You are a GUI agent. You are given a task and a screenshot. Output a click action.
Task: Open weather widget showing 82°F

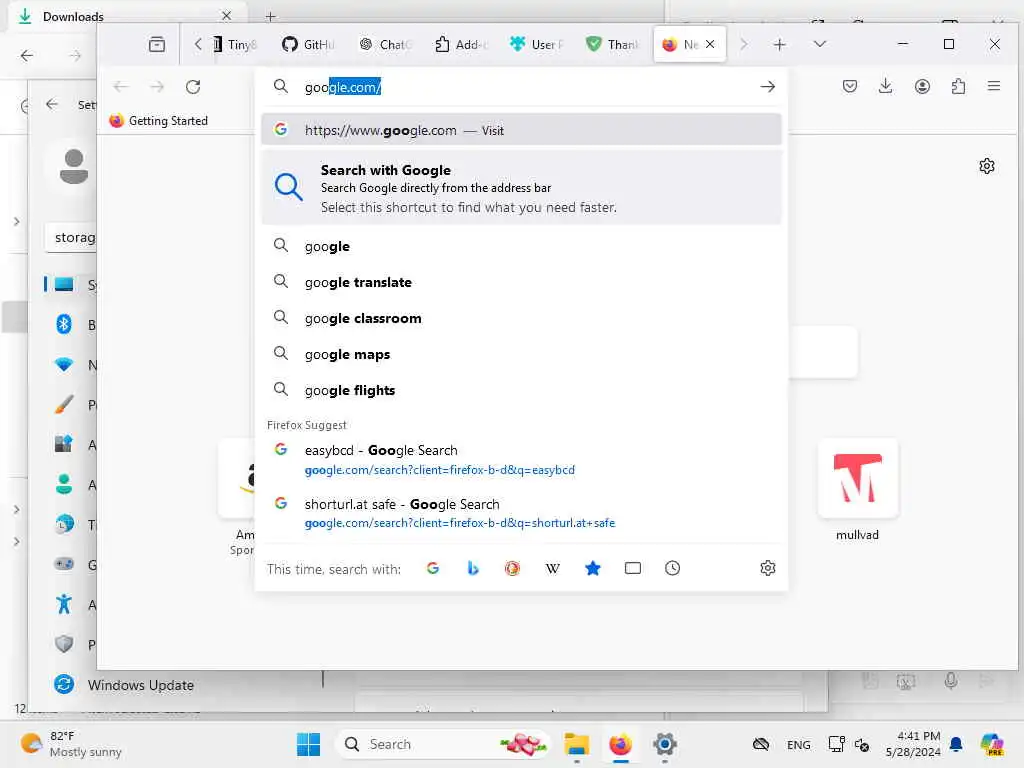pyautogui.click(x=71, y=744)
